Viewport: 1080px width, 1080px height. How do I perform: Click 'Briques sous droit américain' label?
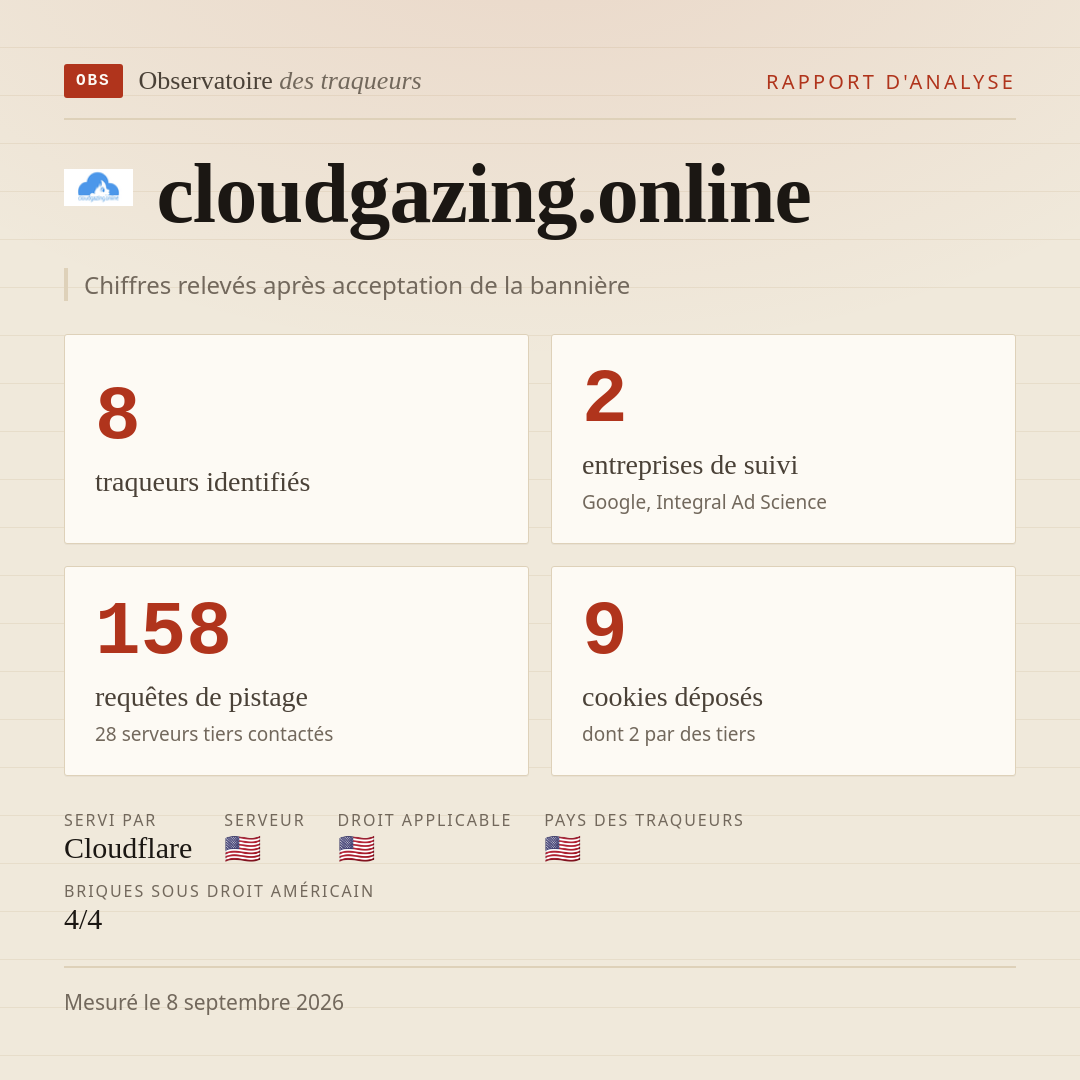(x=219, y=891)
